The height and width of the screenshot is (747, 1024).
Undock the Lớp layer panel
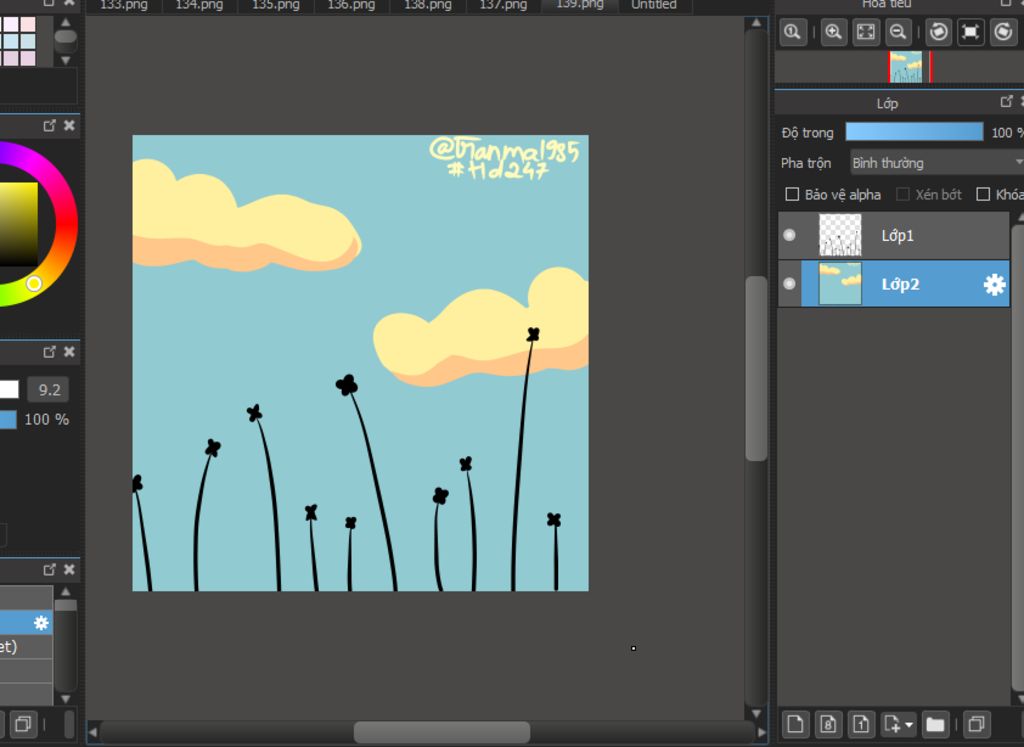pyautogui.click(x=1006, y=101)
